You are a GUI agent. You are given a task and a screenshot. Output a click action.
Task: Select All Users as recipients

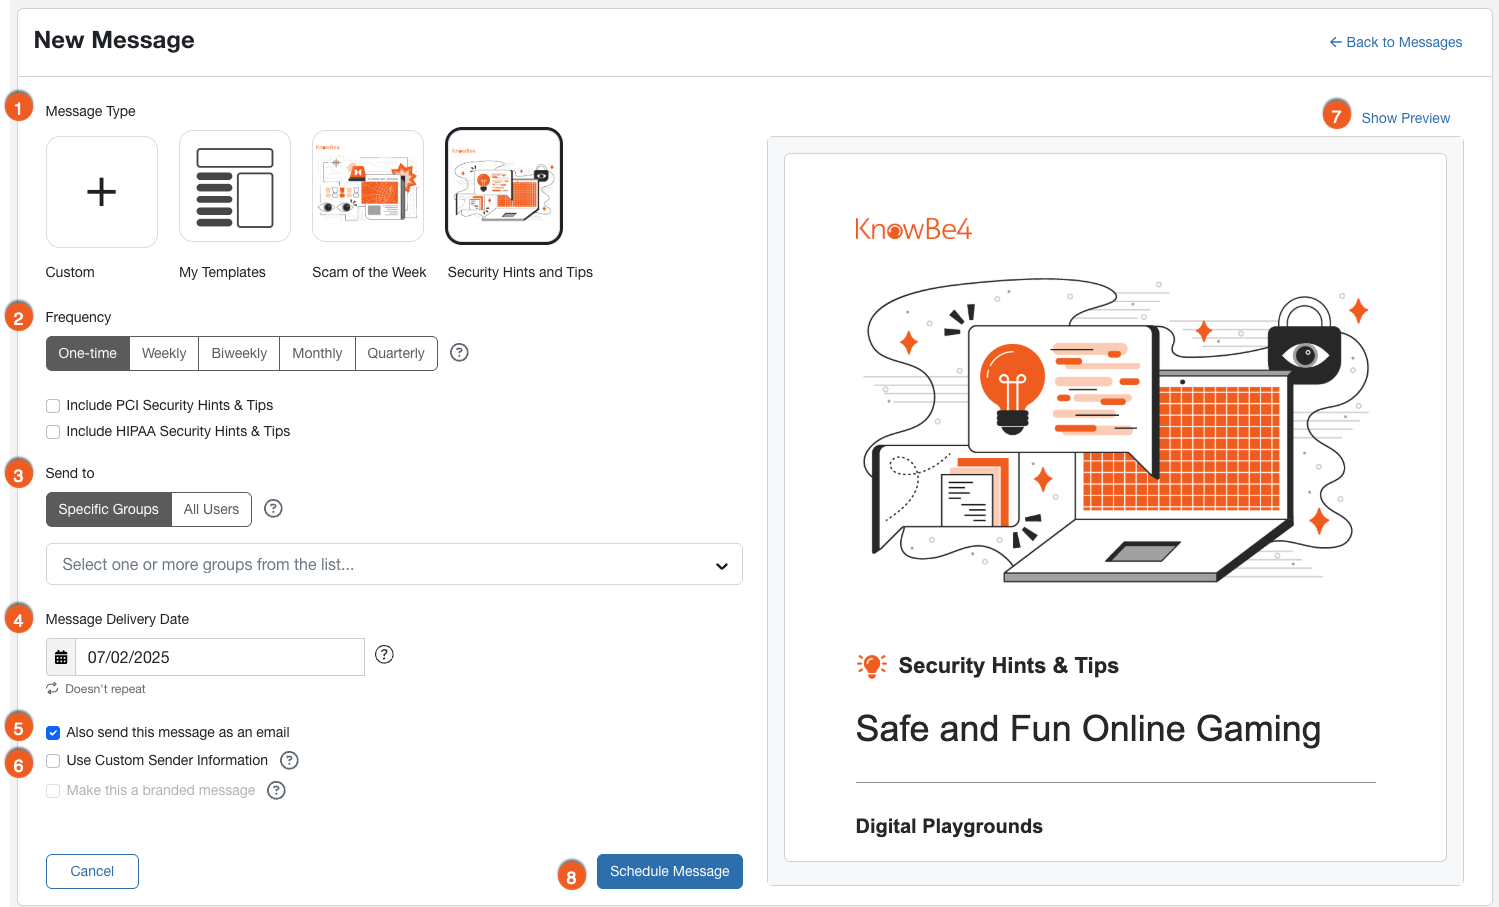tap(211, 509)
